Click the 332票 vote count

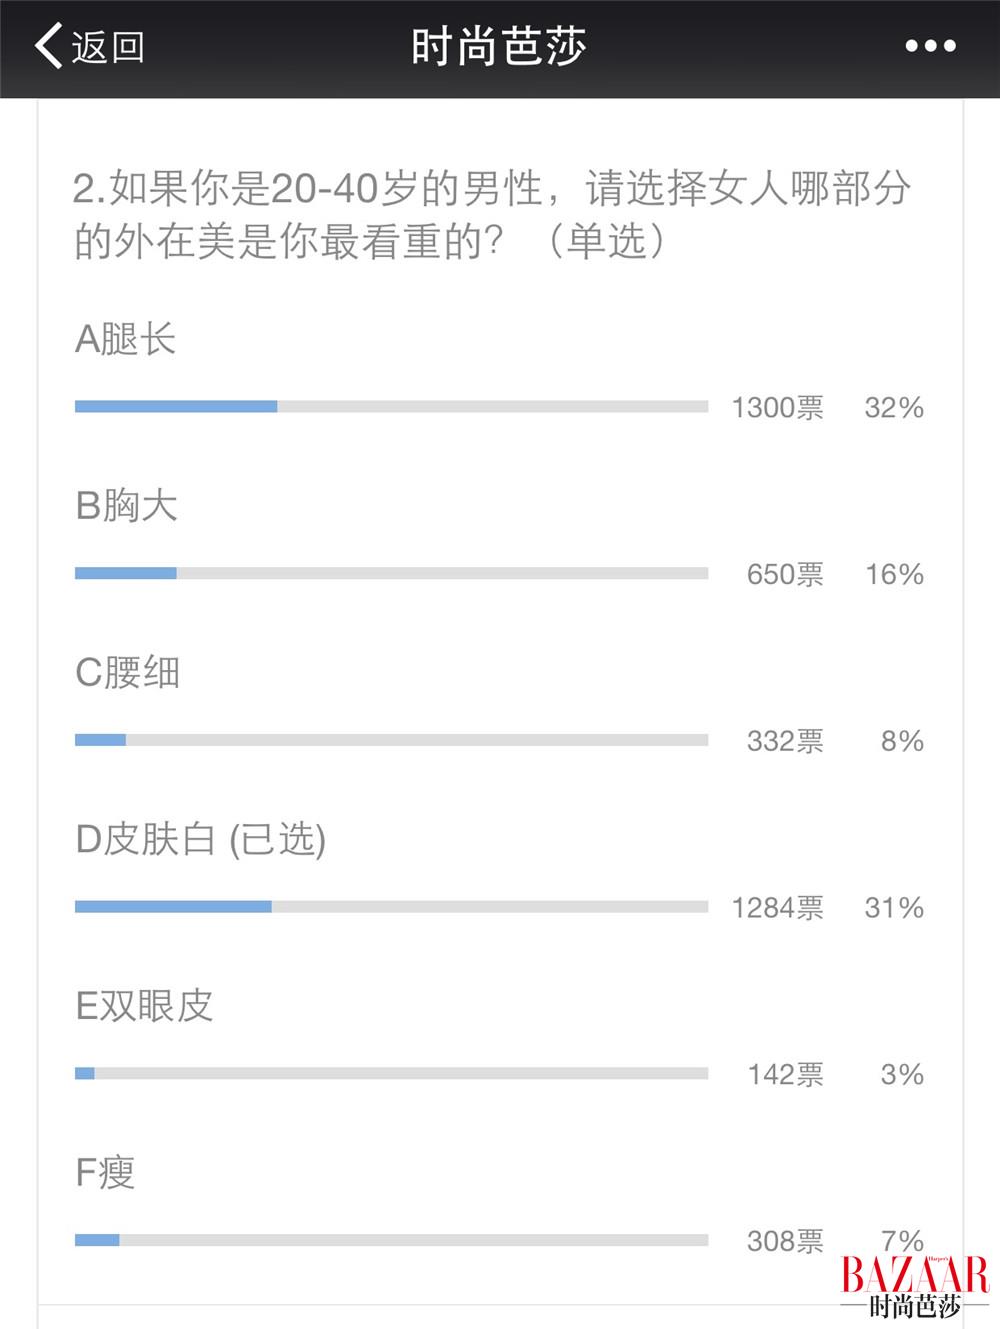tap(786, 741)
